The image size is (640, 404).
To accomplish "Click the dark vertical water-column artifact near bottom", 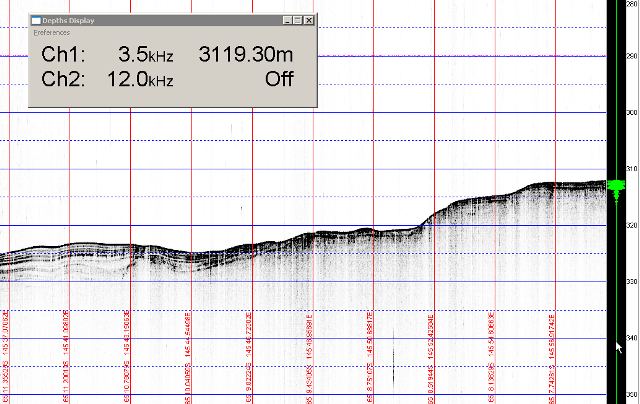I will (394, 367).
